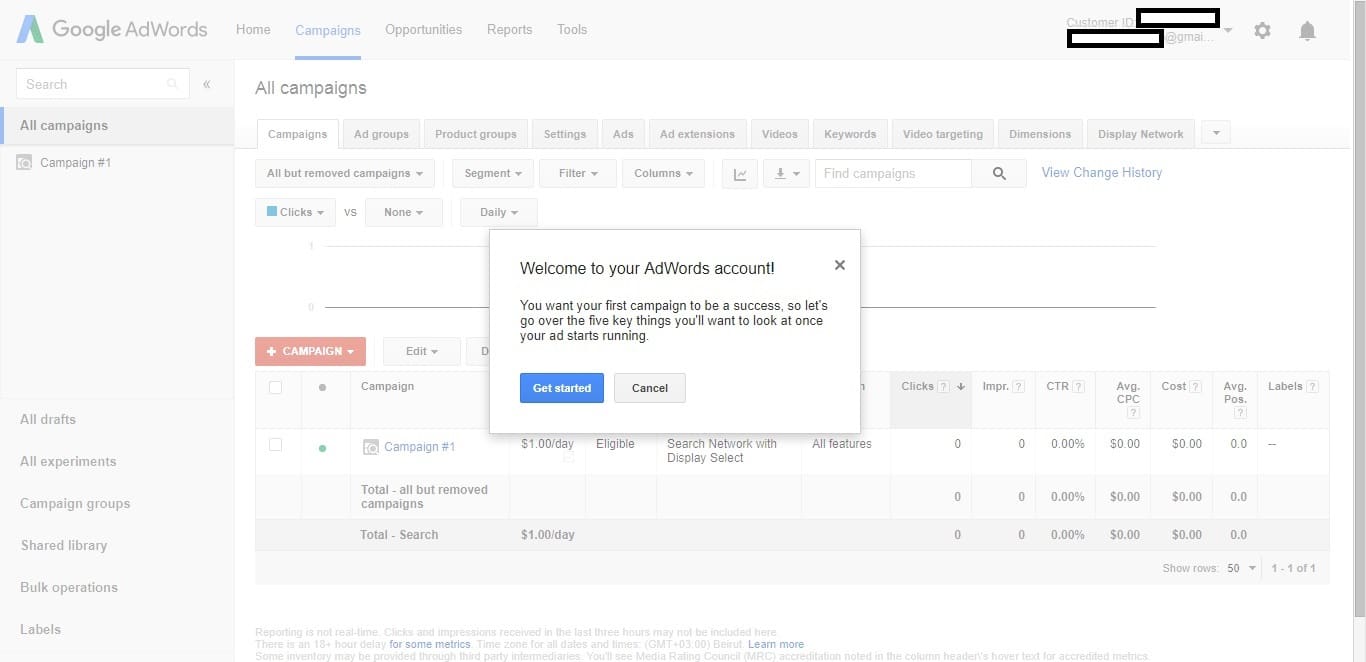Image resolution: width=1366 pixels, height=662 pixels.
Task: Open Opportunities in top navigation
Action: point(423,30)
